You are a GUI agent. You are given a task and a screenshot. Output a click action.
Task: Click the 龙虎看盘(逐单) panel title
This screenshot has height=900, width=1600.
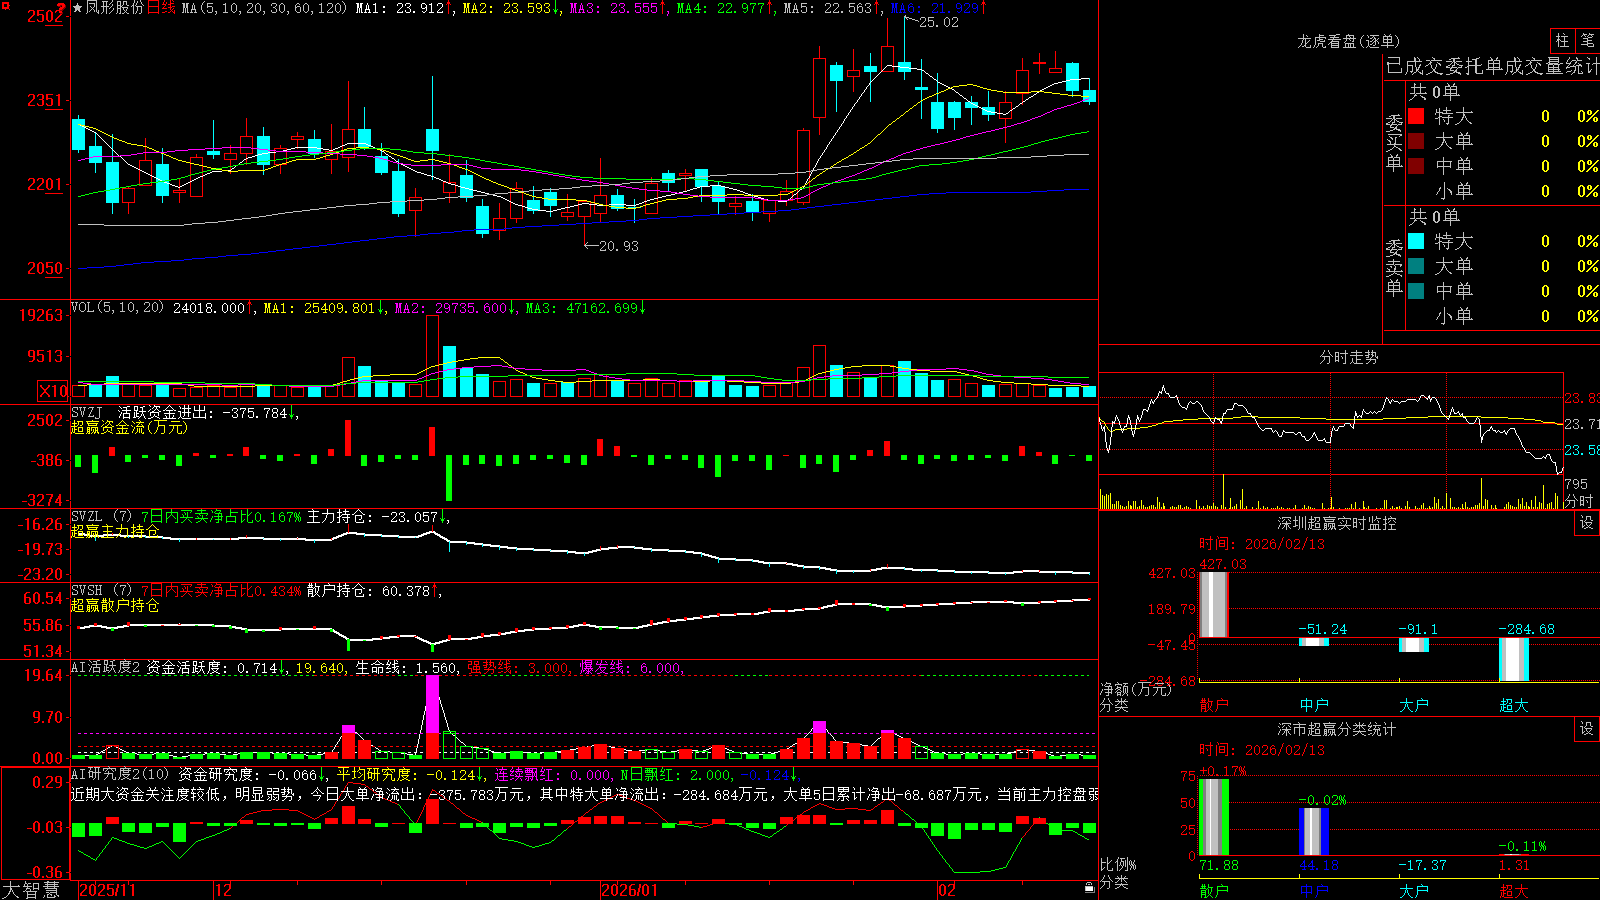pyautogui.click(x=1348, y=41)
